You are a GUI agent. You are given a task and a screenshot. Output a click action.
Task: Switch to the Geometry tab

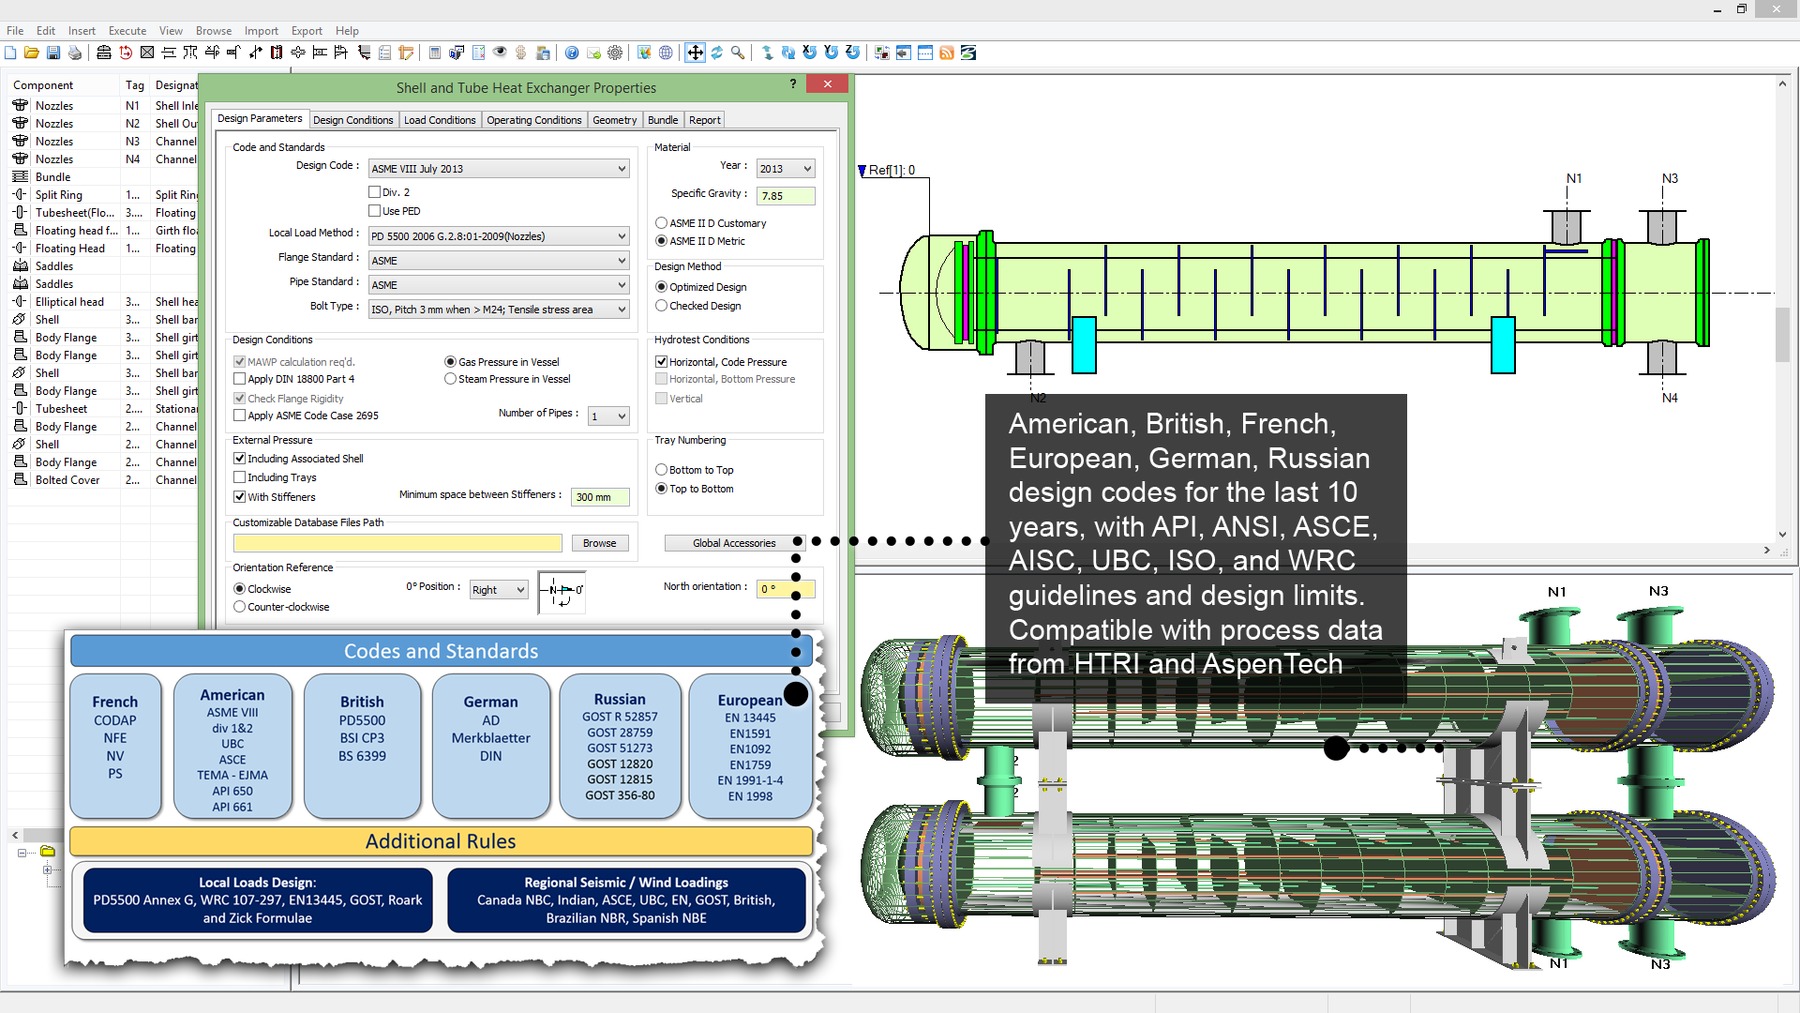pyautogui.click(x=614, y=119)
